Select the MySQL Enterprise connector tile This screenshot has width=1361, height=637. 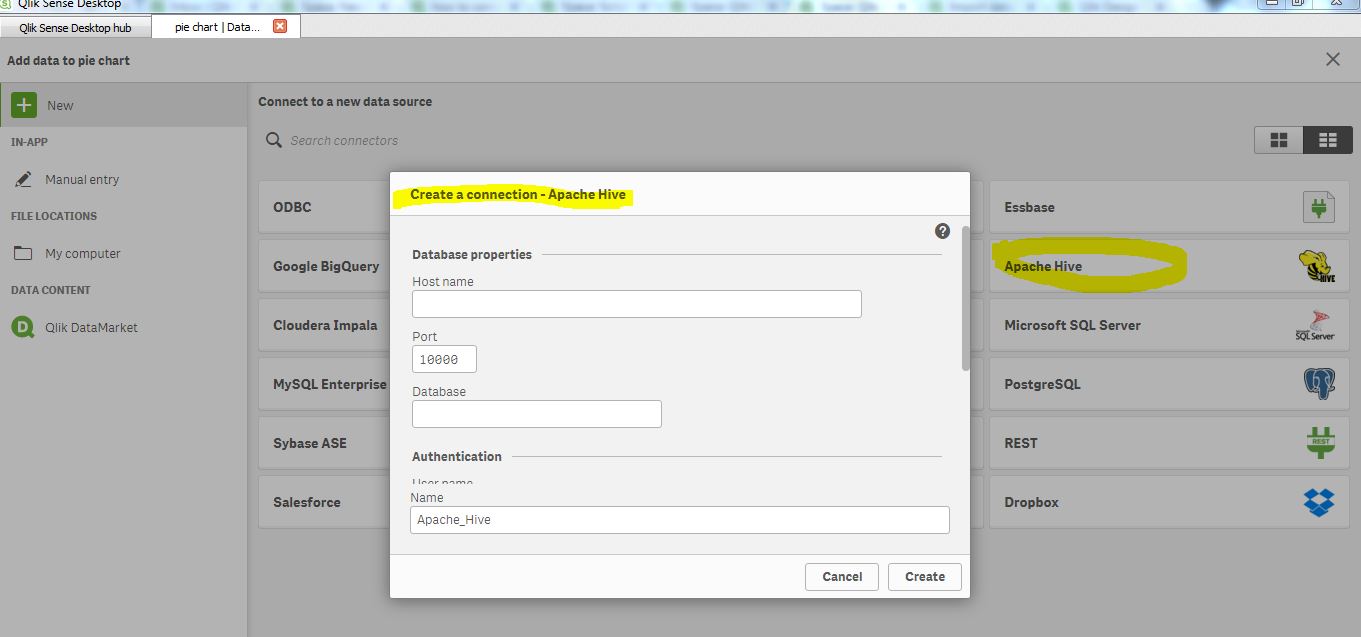click(x=324, y=384)
